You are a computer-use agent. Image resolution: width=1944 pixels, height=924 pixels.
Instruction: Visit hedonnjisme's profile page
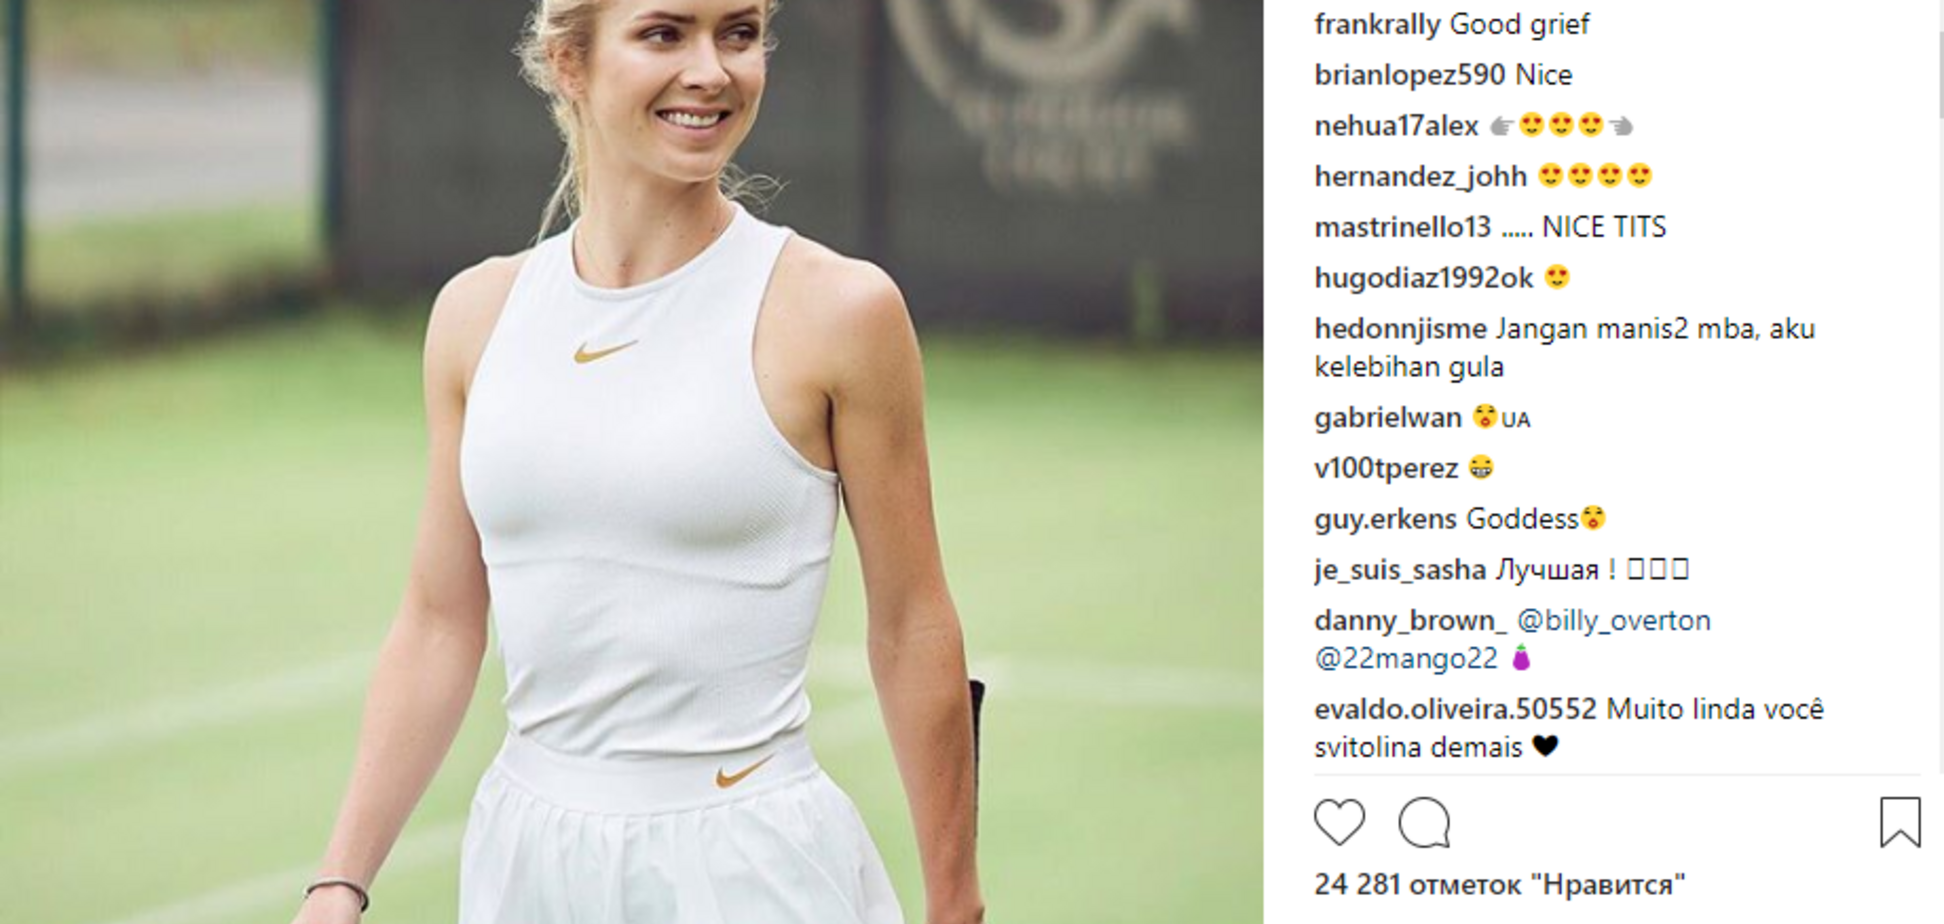tap(1401, 329)
